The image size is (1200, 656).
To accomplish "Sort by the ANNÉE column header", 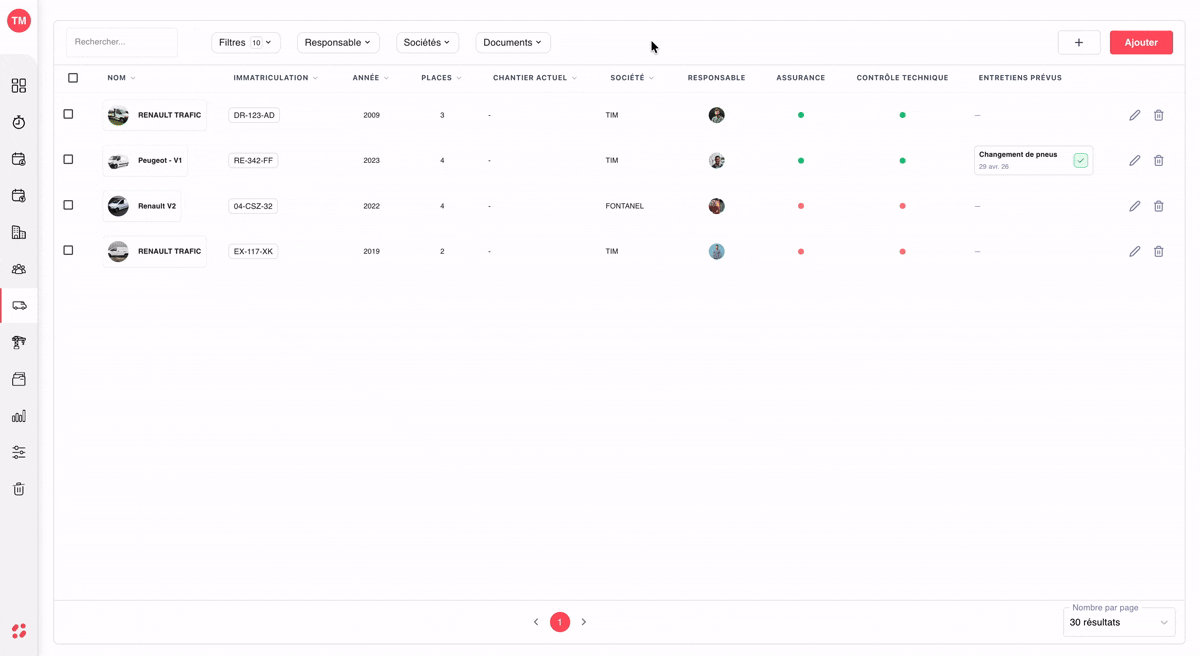I will [370, 78].
